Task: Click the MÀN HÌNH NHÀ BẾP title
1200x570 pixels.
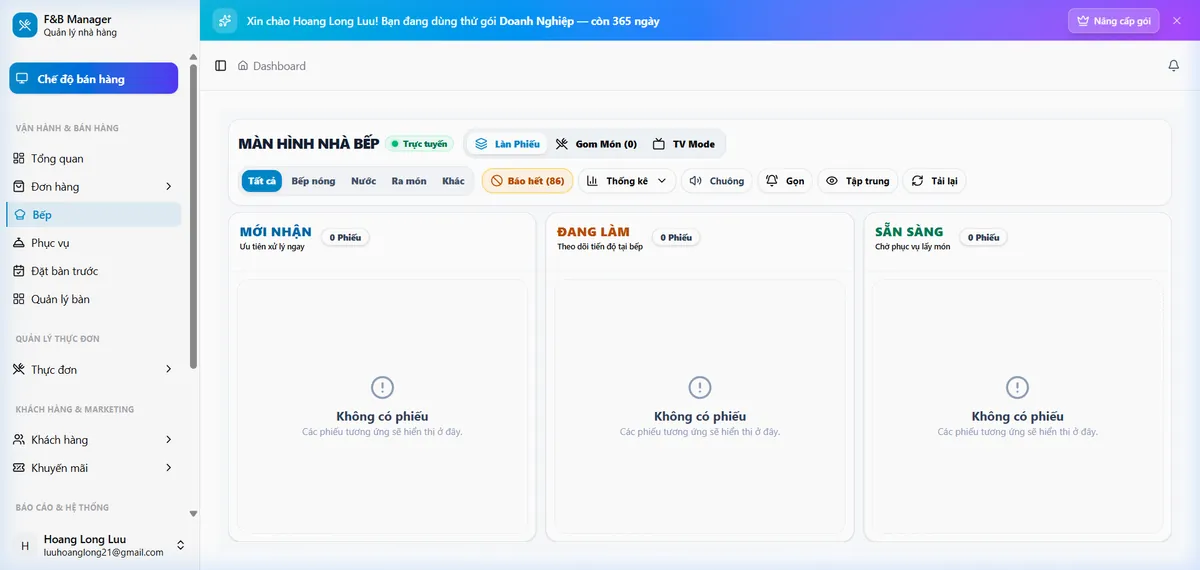Action: coord(309,144)
